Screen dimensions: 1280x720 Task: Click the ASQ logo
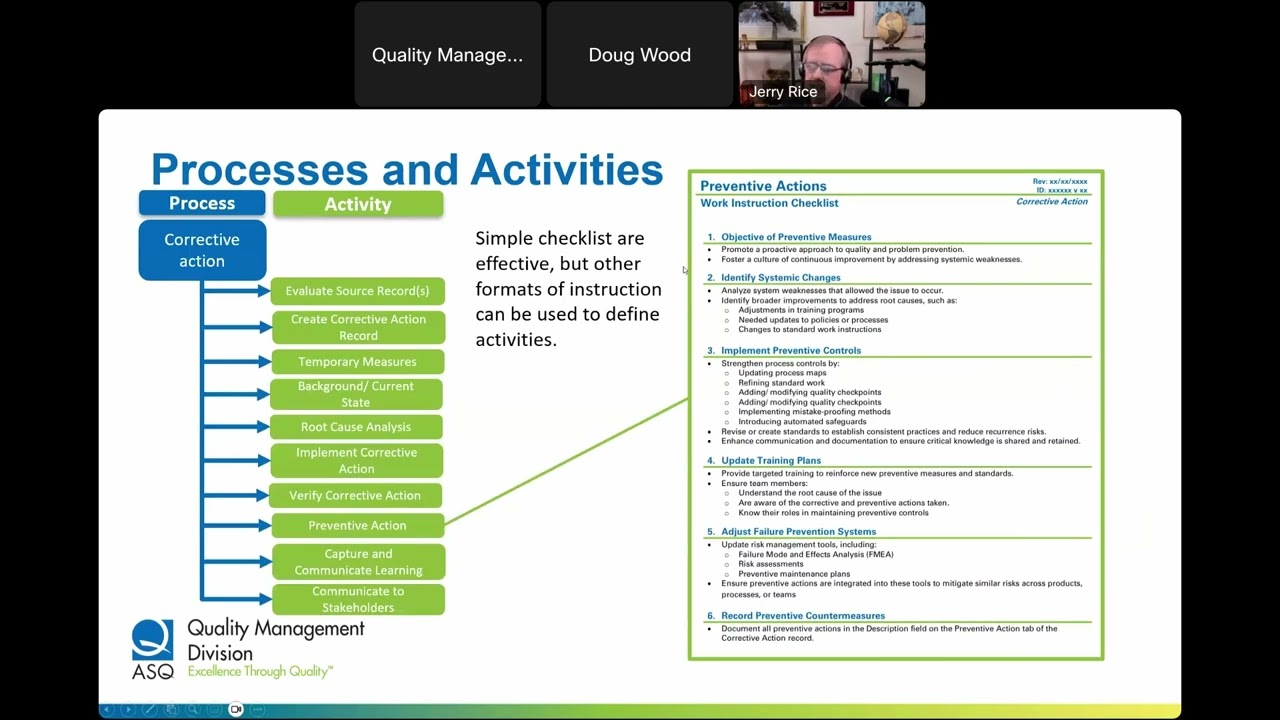(x=153, y=650)
